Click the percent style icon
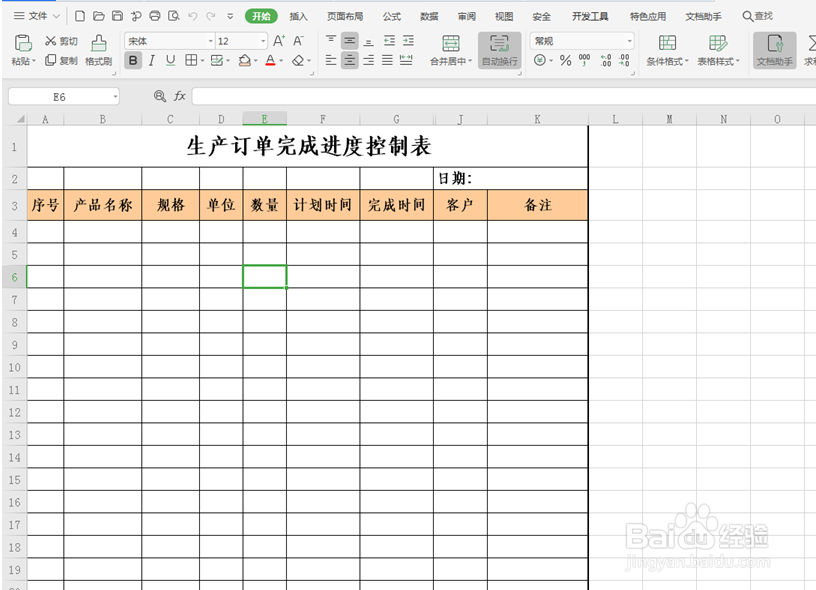816x590 pixels. [566, 61]
